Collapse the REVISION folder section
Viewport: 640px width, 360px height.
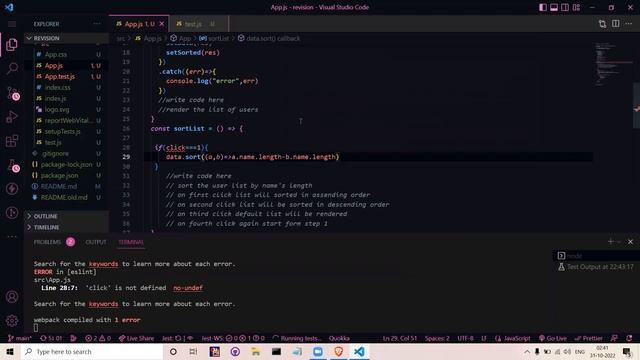coord(66,38)
